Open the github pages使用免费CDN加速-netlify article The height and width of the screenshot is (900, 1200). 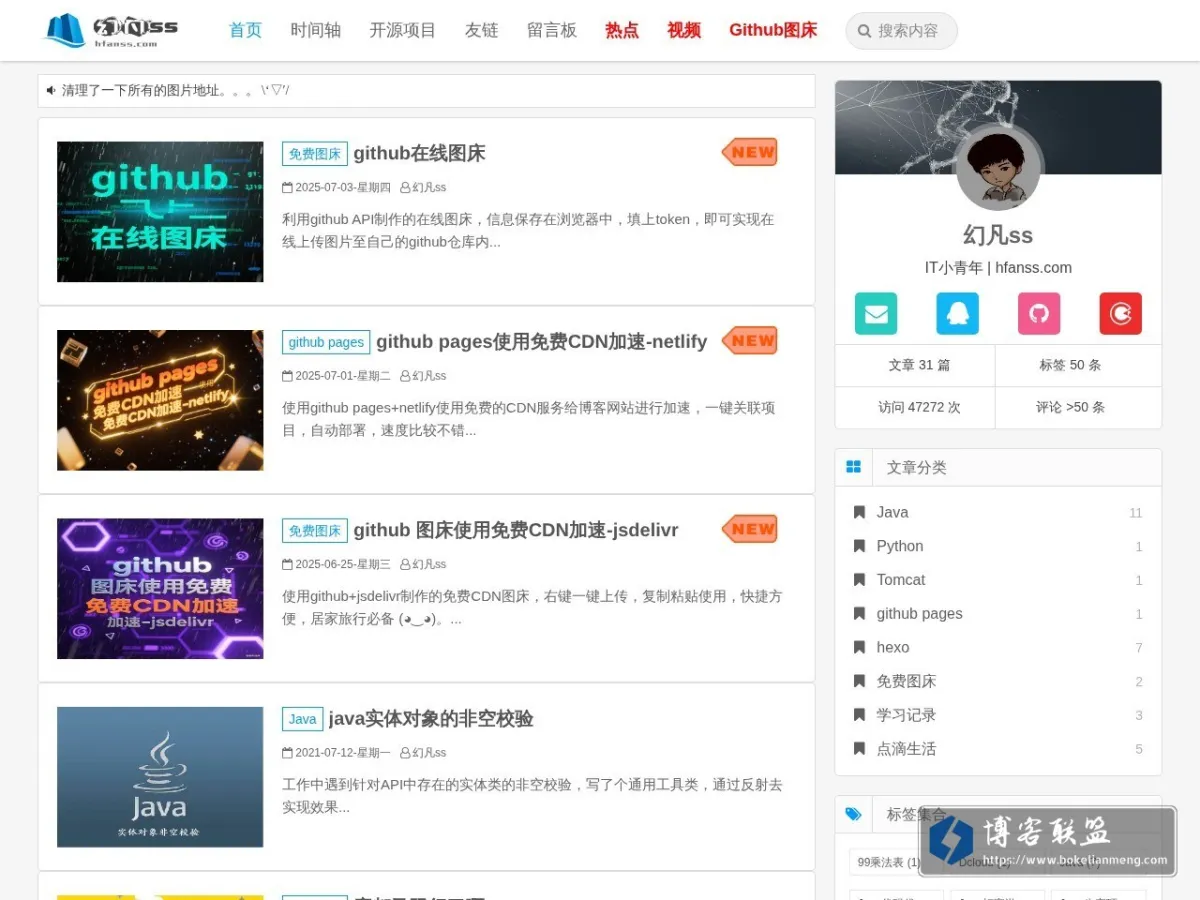(x=541, y=341)
